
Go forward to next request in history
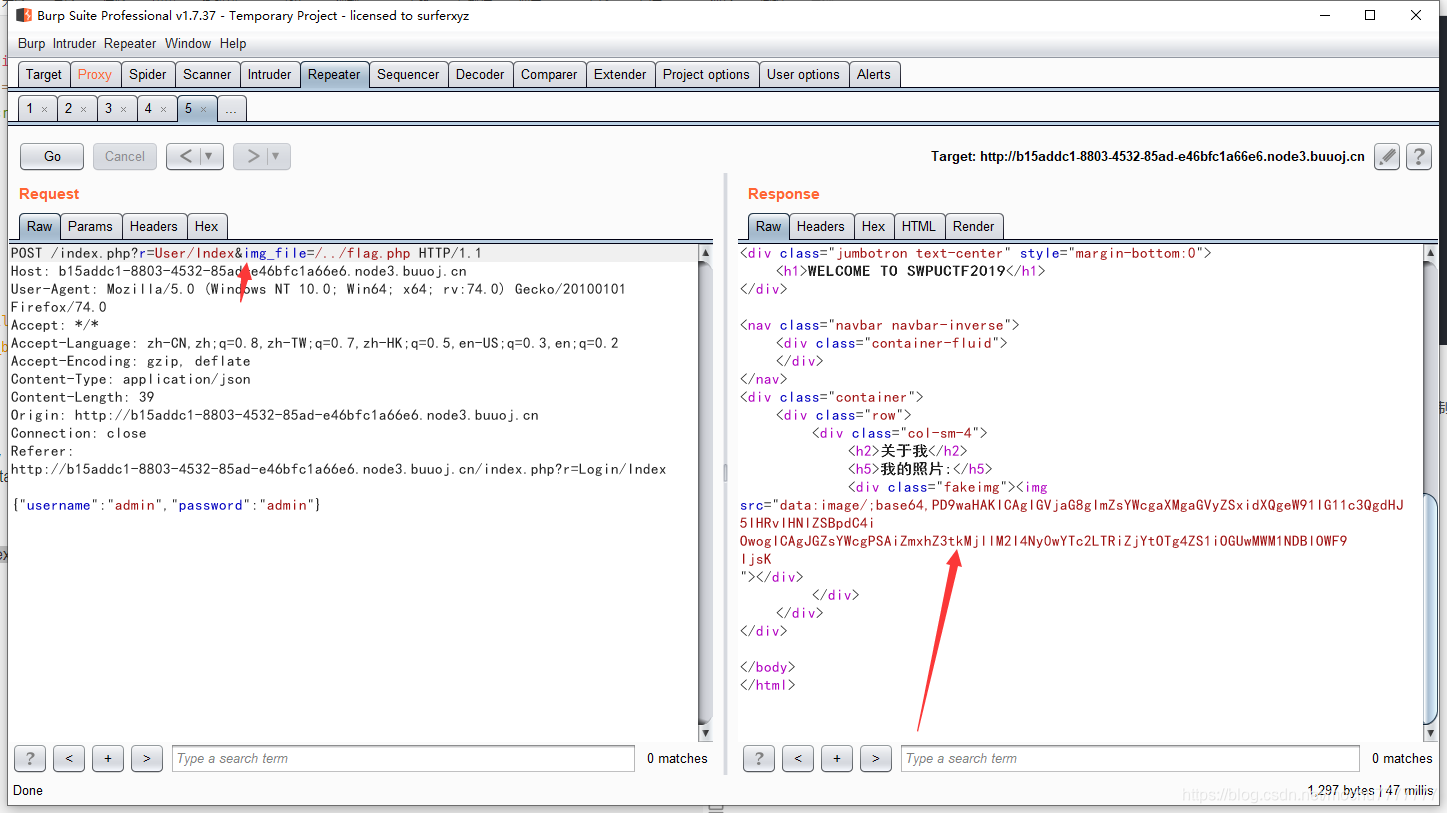(253, 156)
